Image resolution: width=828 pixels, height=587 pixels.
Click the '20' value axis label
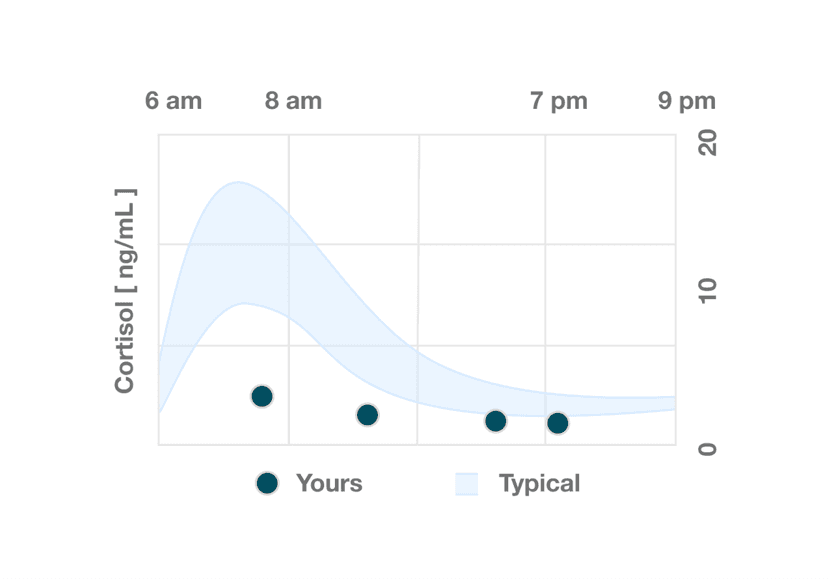(707, 143)
